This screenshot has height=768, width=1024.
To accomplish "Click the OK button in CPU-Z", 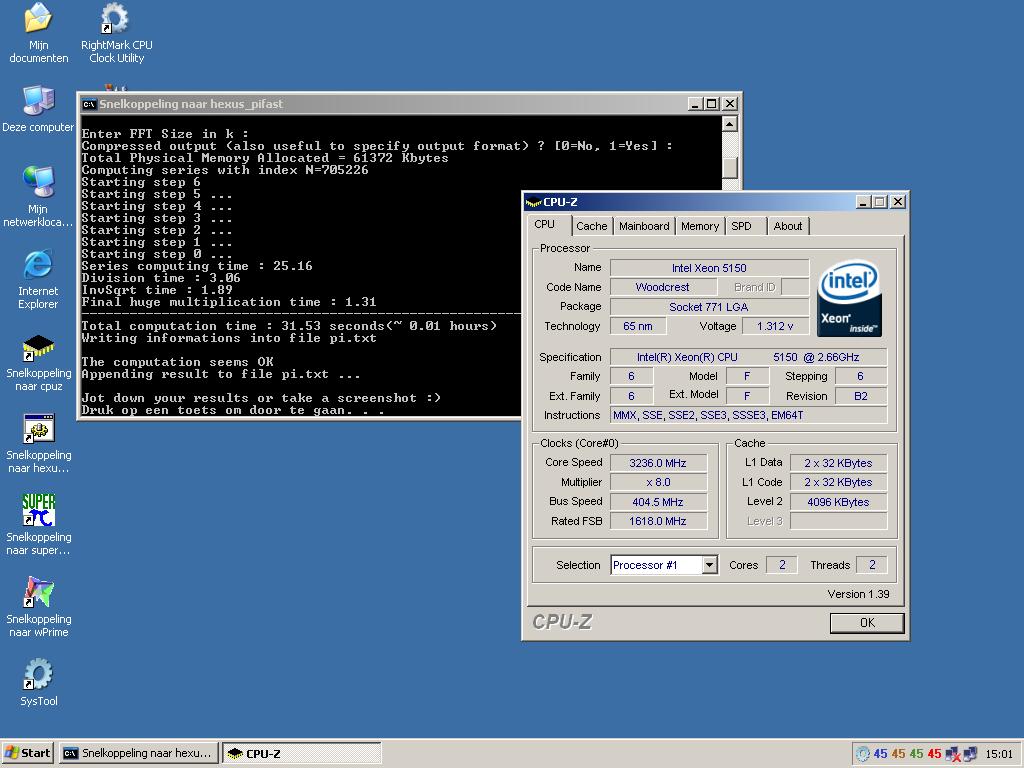I will 867,623.
